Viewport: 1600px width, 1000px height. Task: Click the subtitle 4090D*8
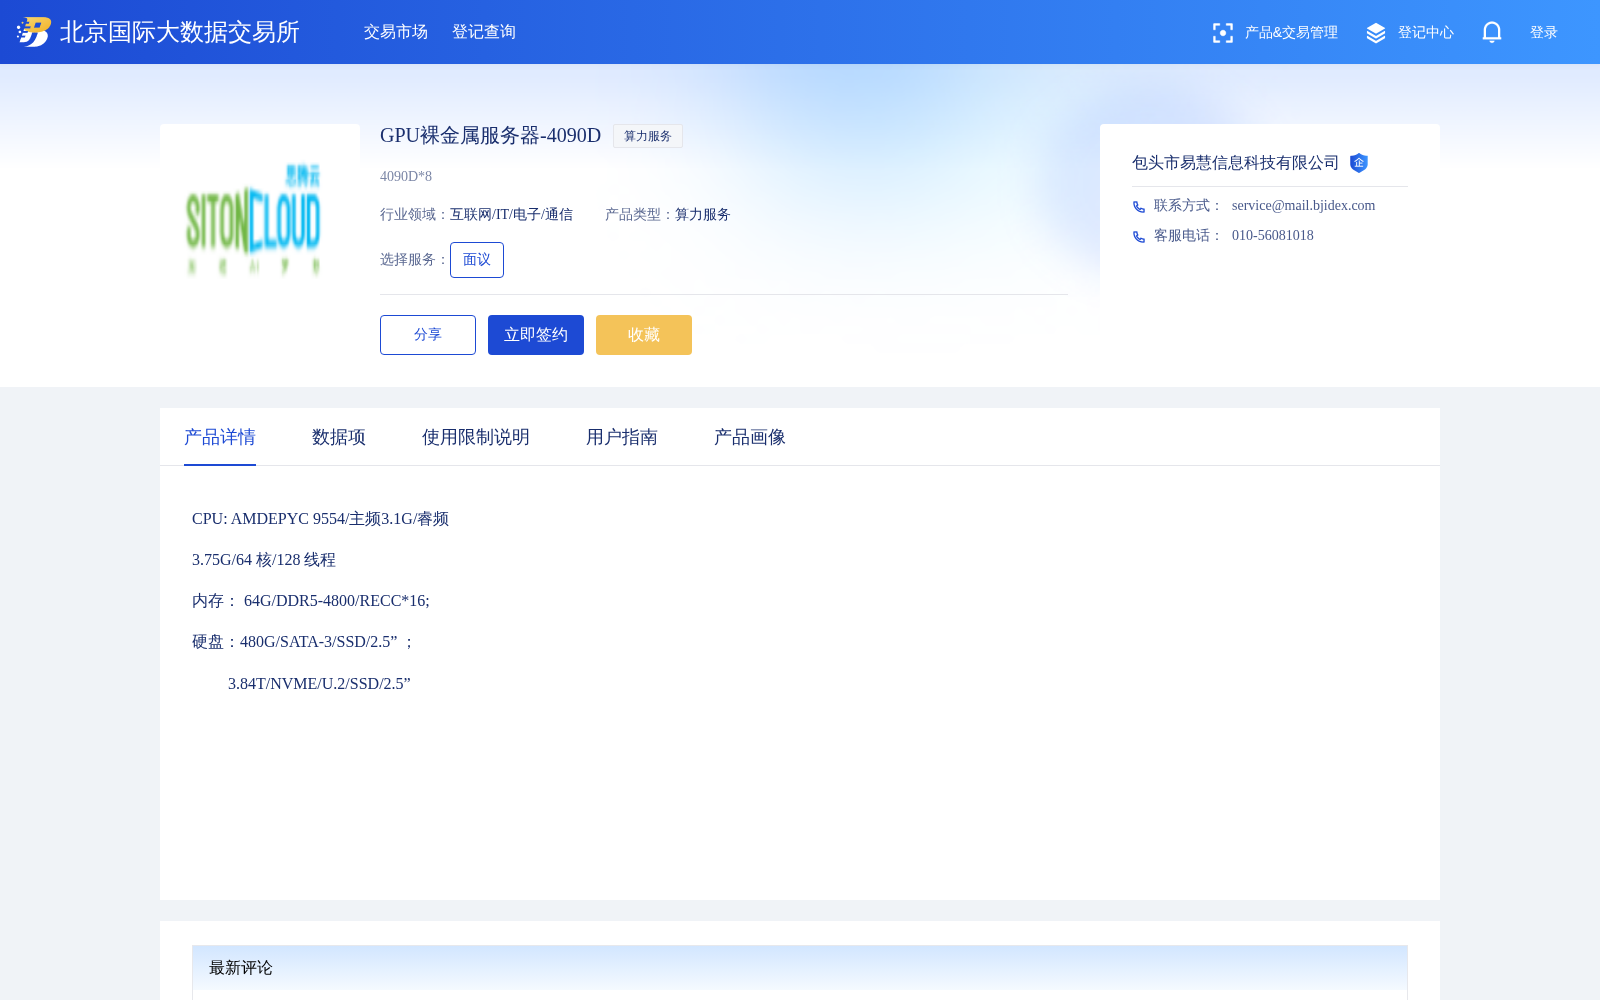[x=406, y=176]
